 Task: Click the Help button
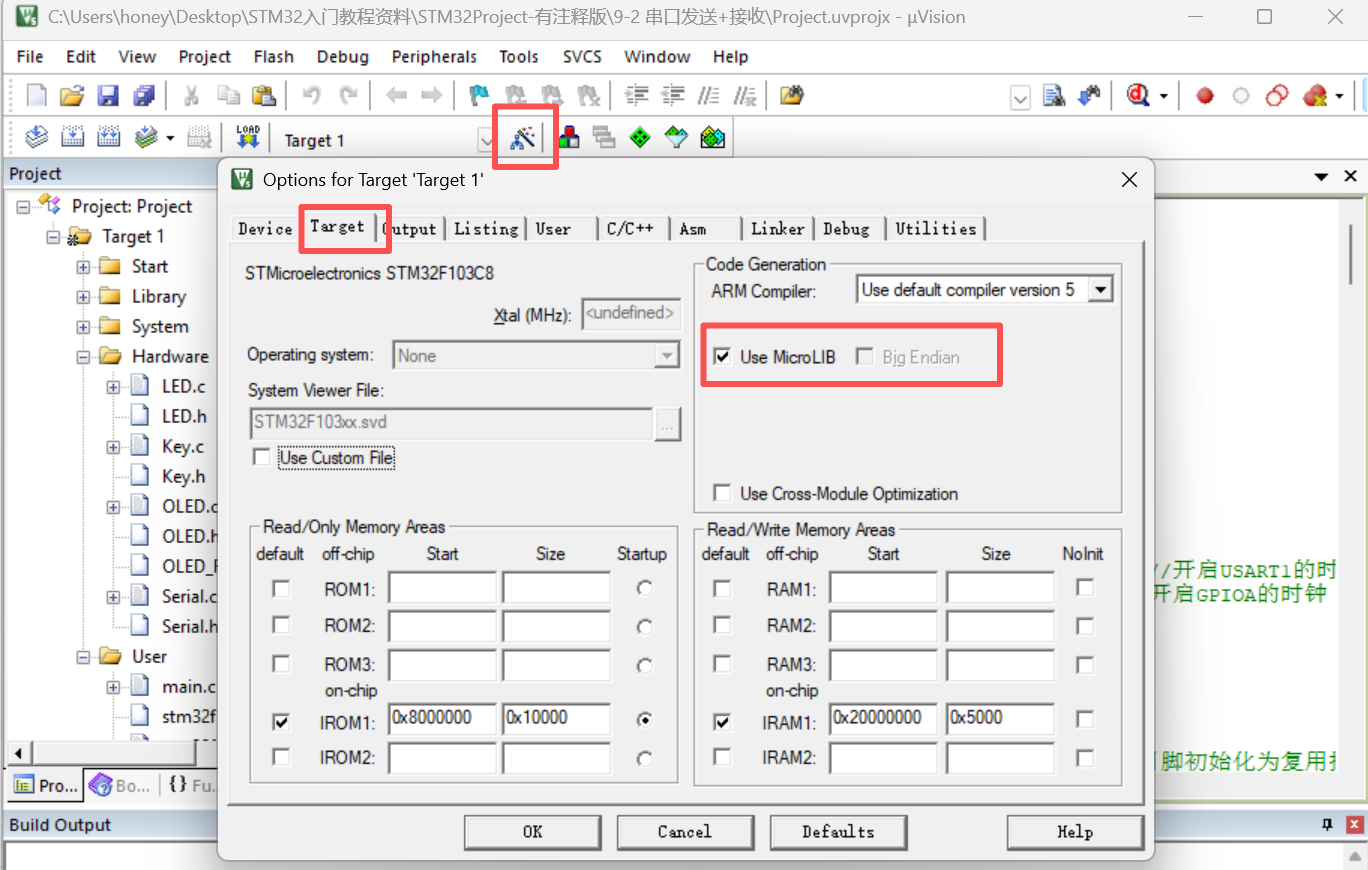[1075, 832]
